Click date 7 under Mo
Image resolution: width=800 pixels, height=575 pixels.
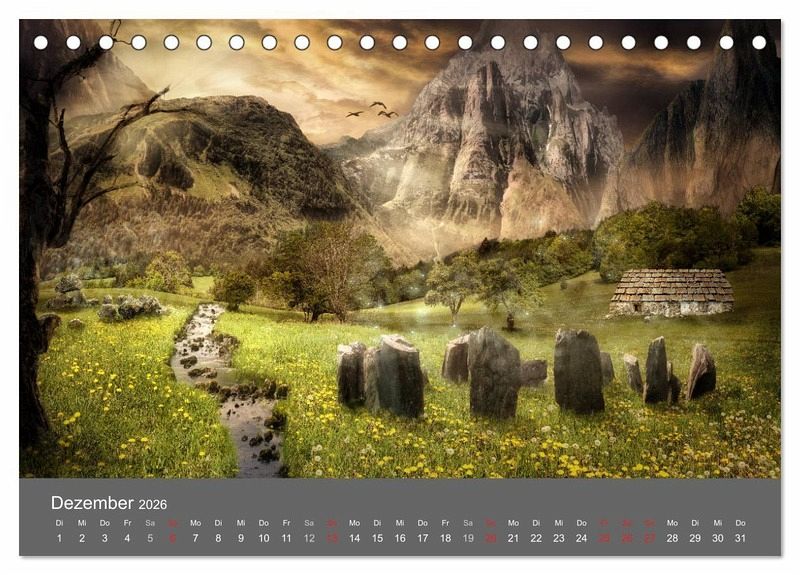(195, 538)
